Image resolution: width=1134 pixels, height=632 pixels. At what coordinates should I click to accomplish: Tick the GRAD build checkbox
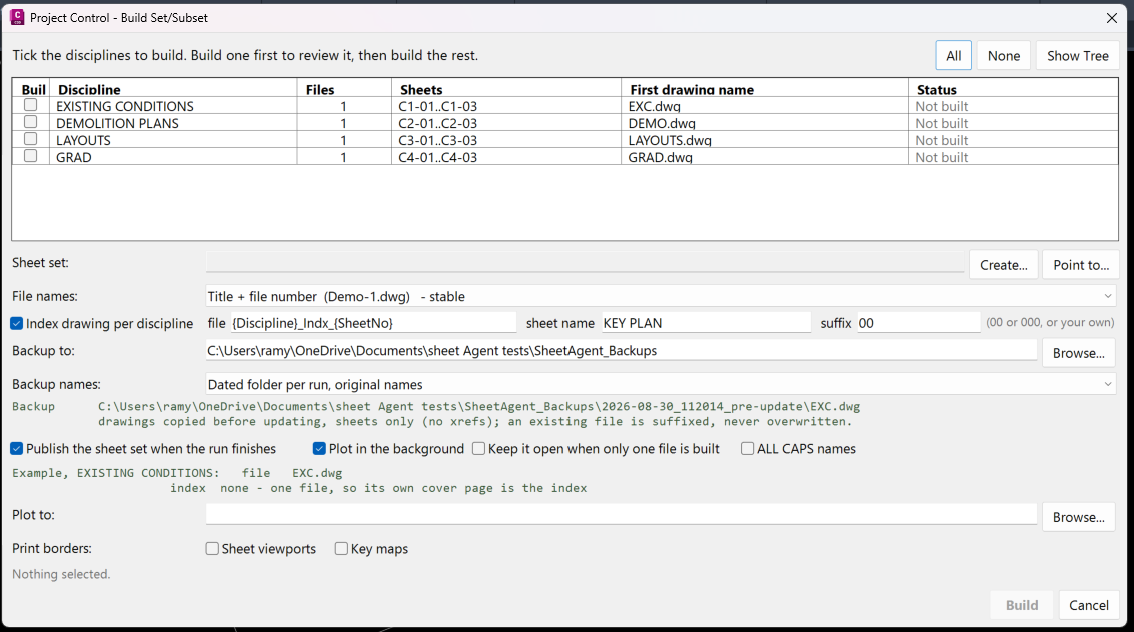pos(30,156)
